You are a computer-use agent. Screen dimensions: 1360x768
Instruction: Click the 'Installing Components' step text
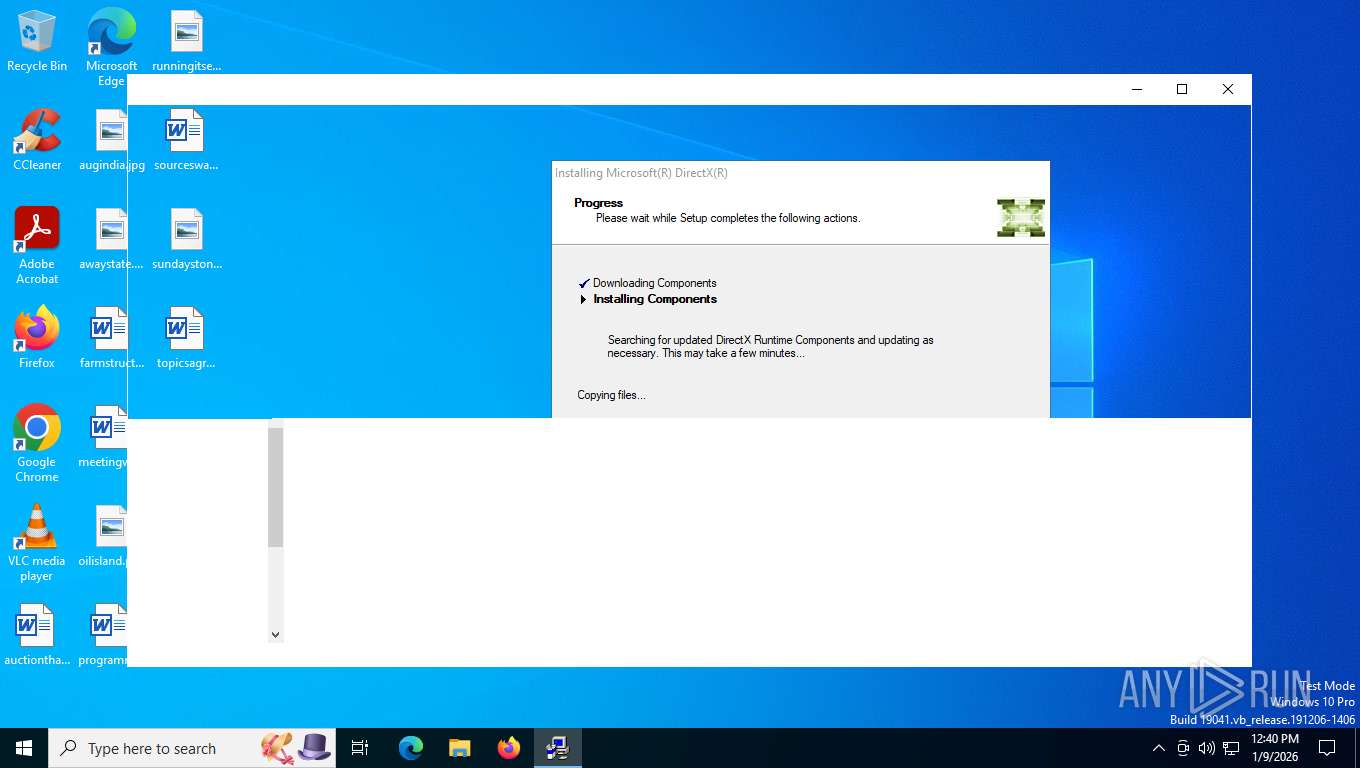point(655,299)
